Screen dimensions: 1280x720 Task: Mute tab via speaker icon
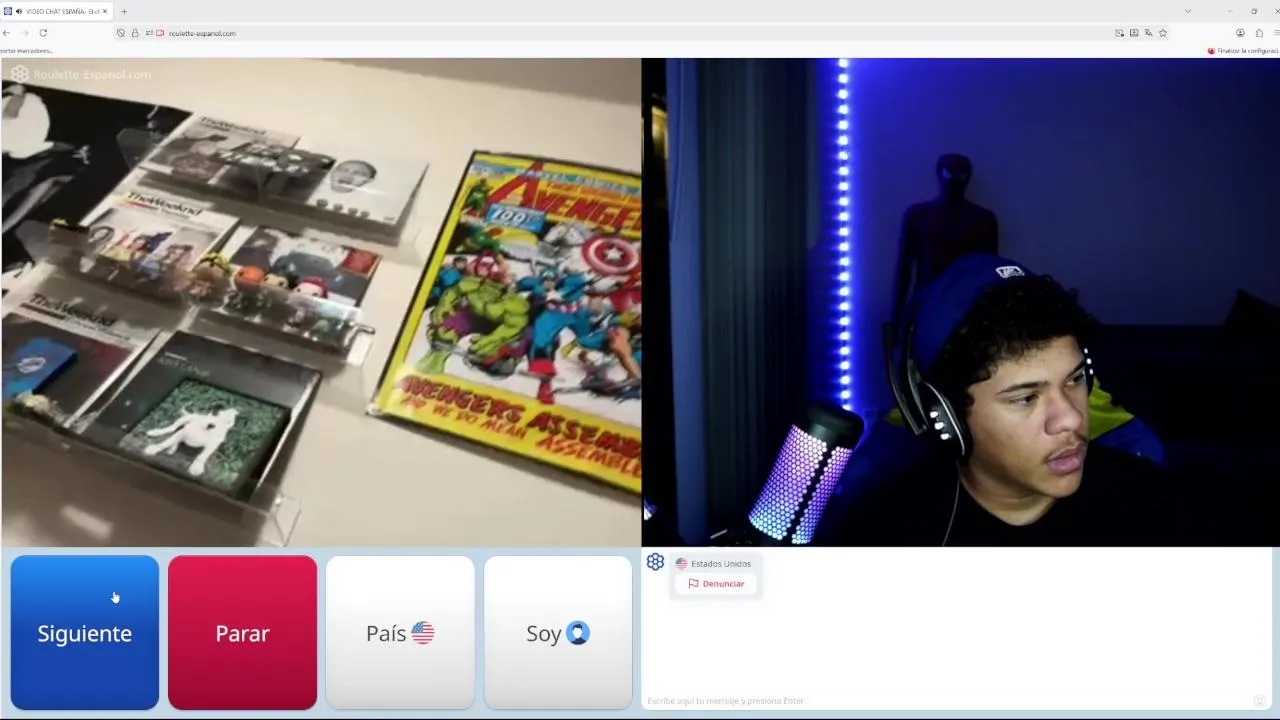pyautogui.click(x=19, y=11)
